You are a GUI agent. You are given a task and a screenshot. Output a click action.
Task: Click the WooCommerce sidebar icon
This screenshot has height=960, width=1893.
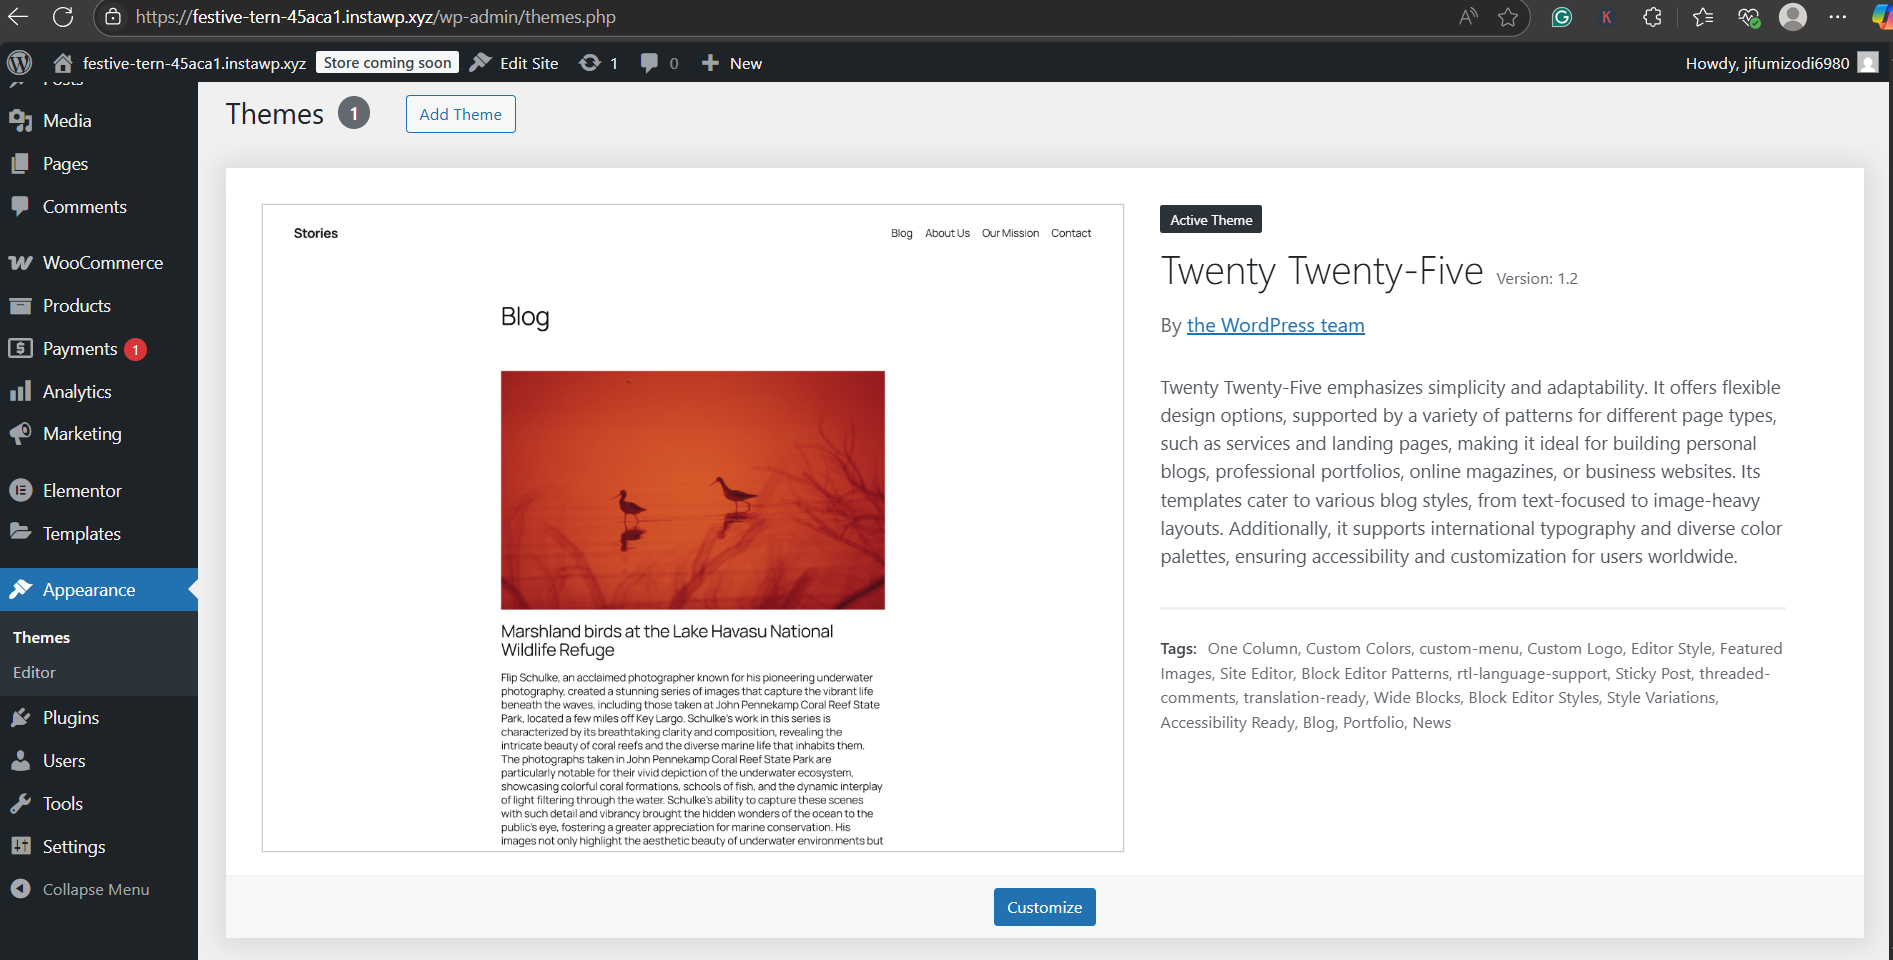pos(20,263)
